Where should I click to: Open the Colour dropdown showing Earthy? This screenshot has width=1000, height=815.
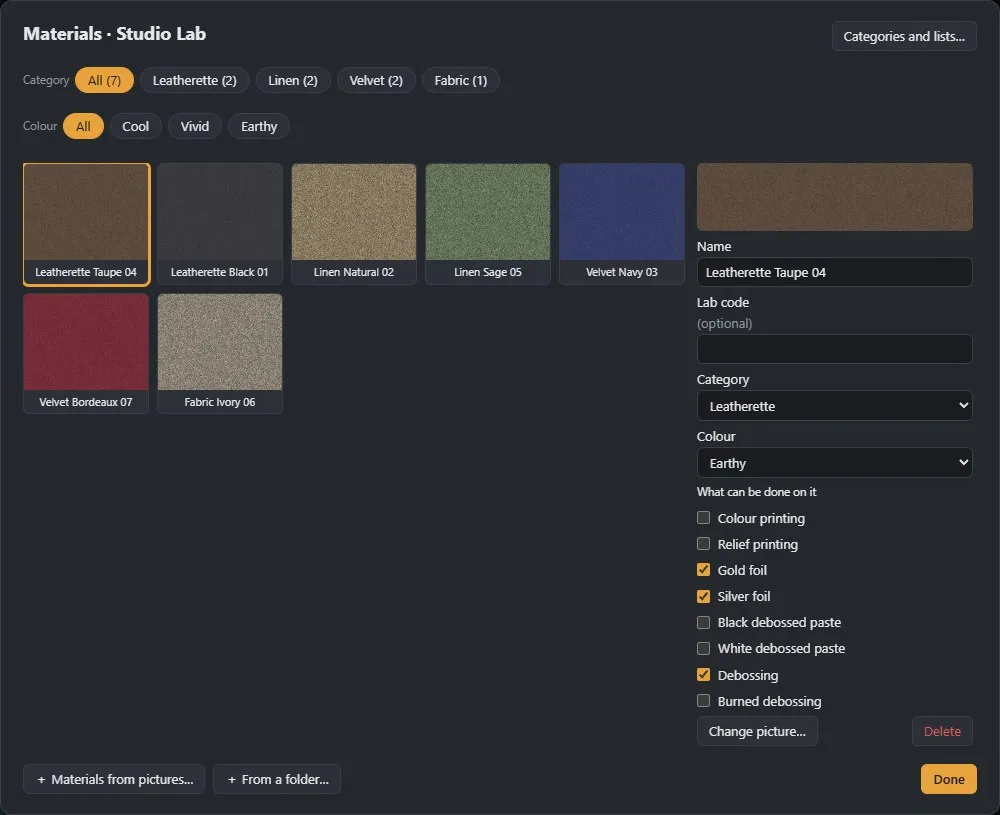point(834,463)
